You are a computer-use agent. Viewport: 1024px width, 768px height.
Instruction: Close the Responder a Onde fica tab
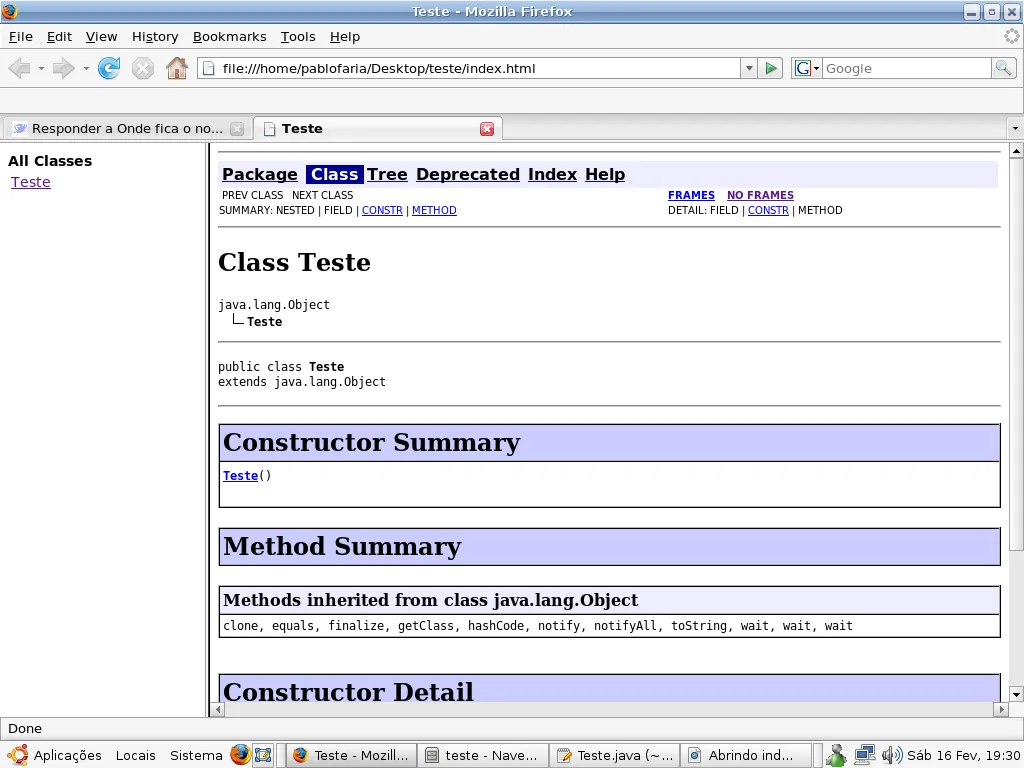(x=237, y=129)
